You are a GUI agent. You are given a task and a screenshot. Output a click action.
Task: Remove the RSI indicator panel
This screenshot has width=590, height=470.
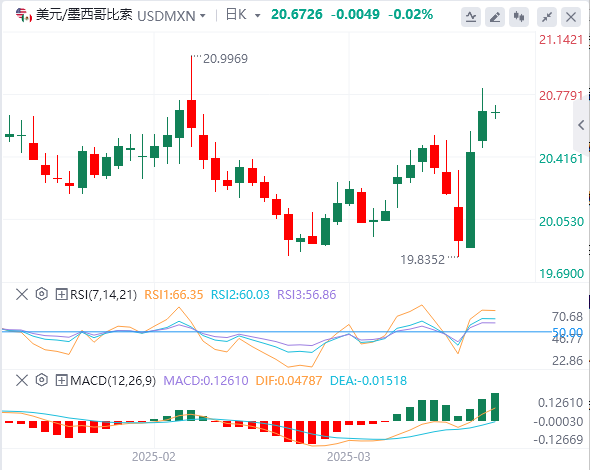coord(22,294)
